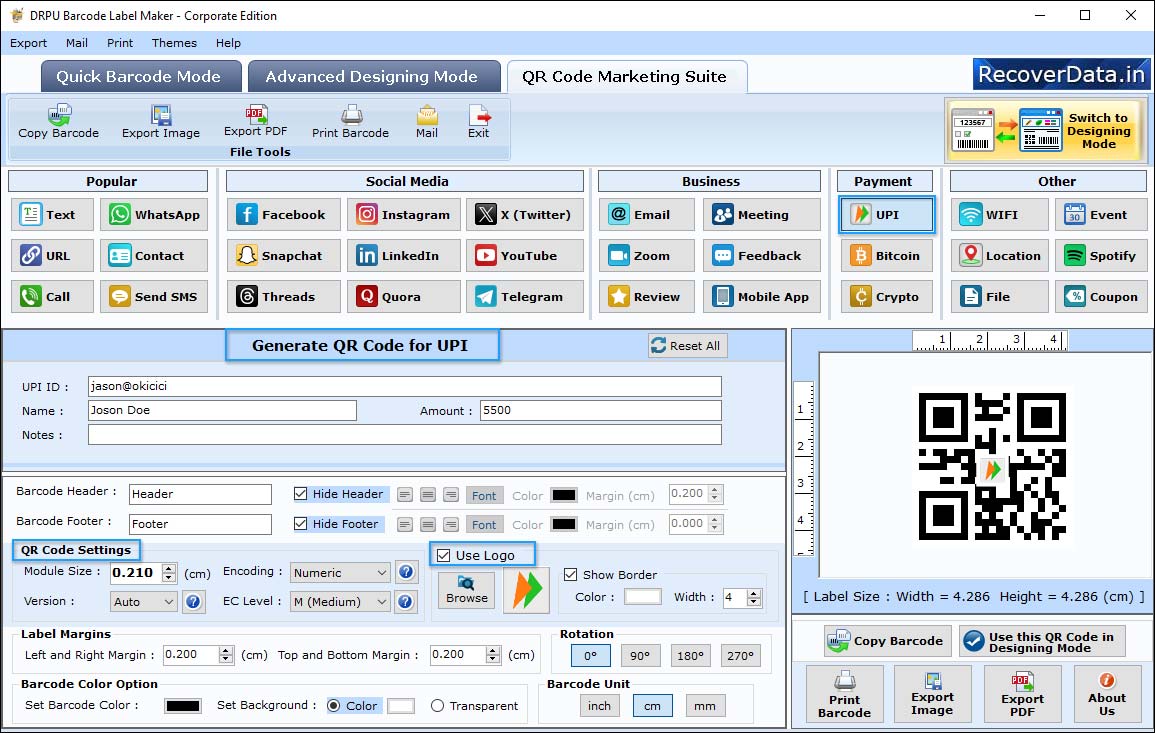Screen dimensions: 1155x733
Task: Select the Threads QR code type
Action: coord(284,297)
